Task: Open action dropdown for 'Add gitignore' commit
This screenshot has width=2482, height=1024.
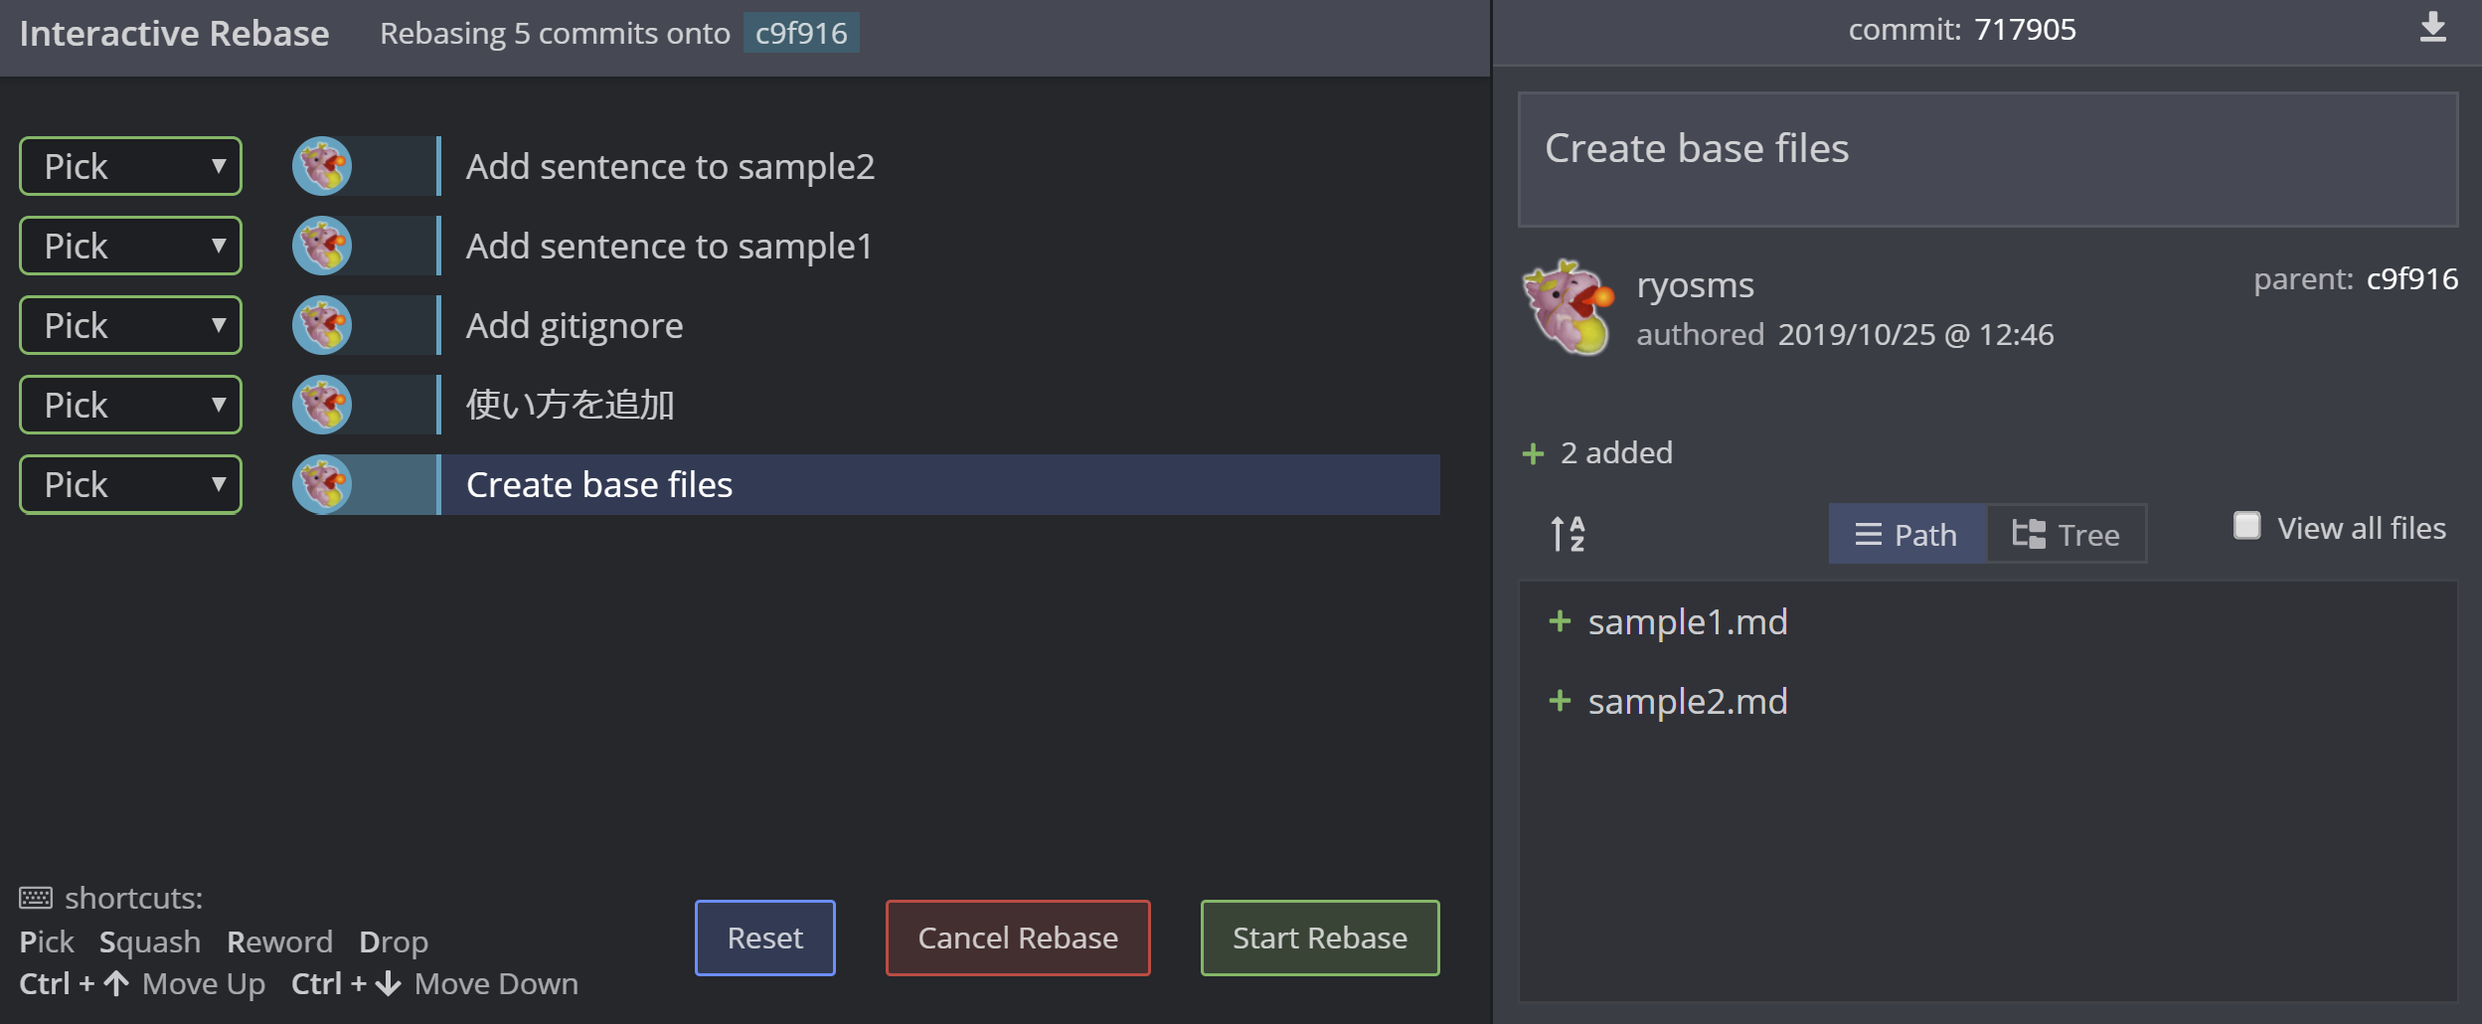Action: [x=131, y=325]
